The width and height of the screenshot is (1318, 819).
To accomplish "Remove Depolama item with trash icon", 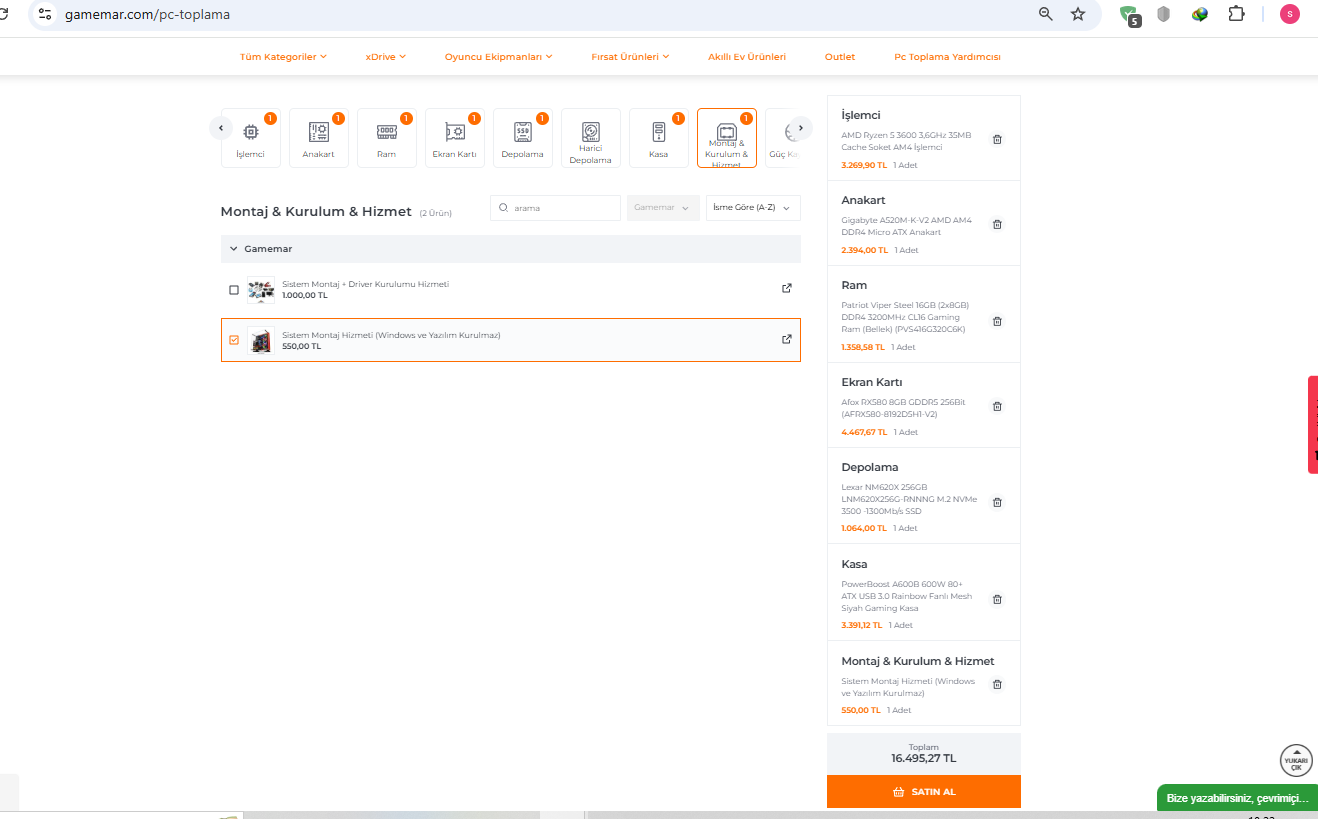I will (x=997, y=502).
